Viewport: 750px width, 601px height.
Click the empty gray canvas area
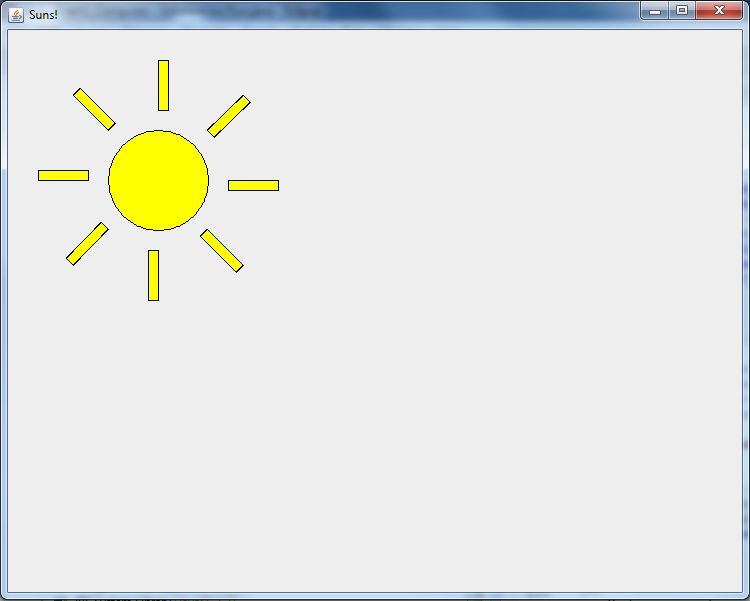coord(450,380)
